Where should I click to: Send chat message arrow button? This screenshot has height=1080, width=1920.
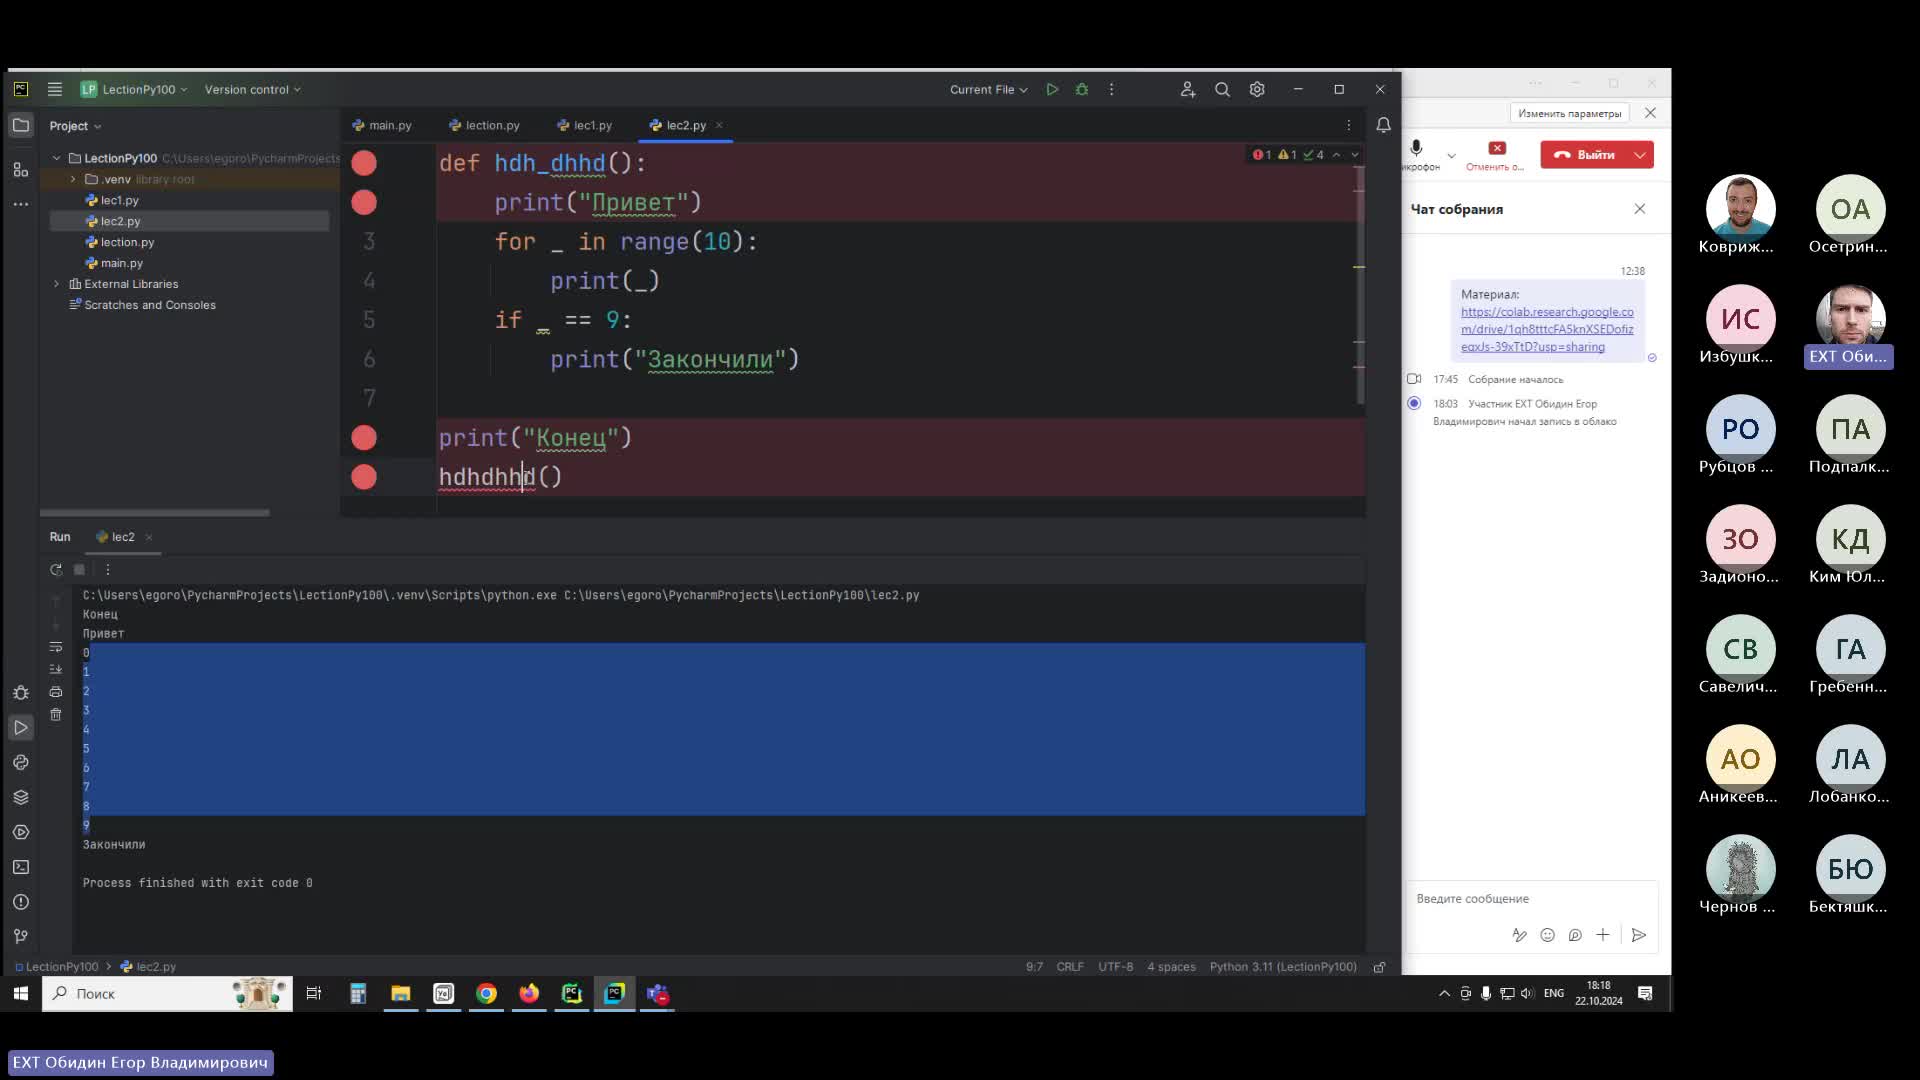[1638, 935]
